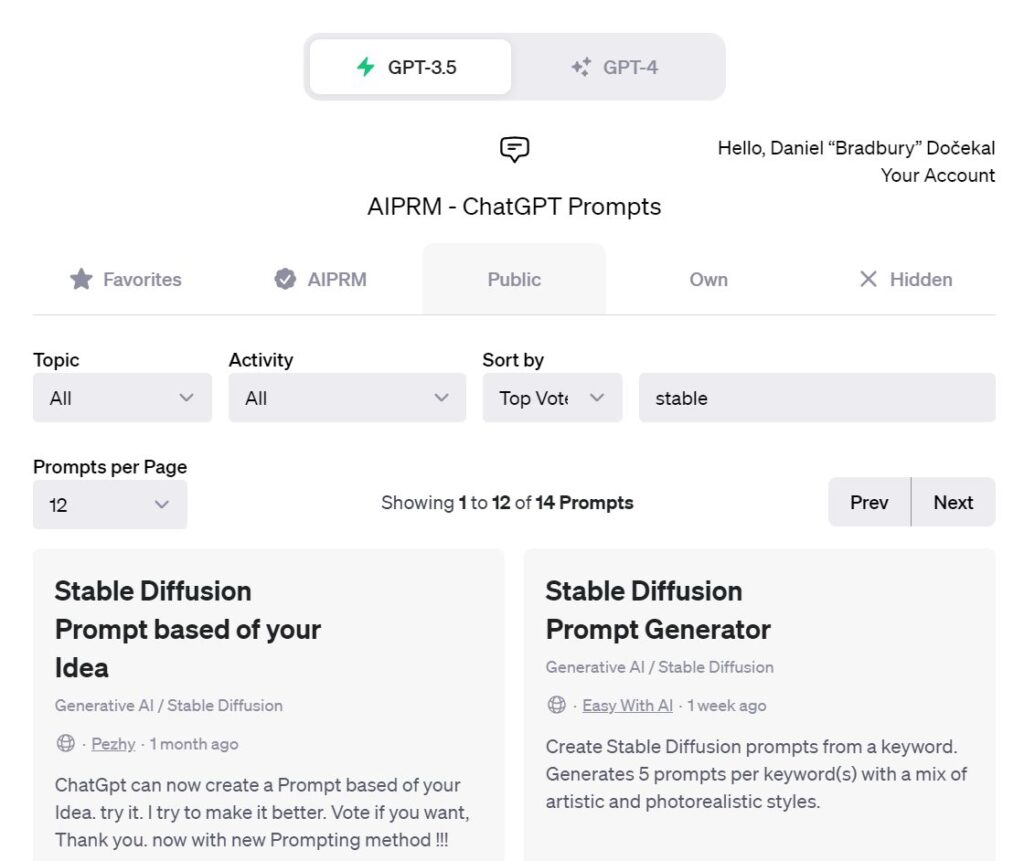Click the chat bubble icon above AIPRM title

pyautogui.click(x=514, y=149)
